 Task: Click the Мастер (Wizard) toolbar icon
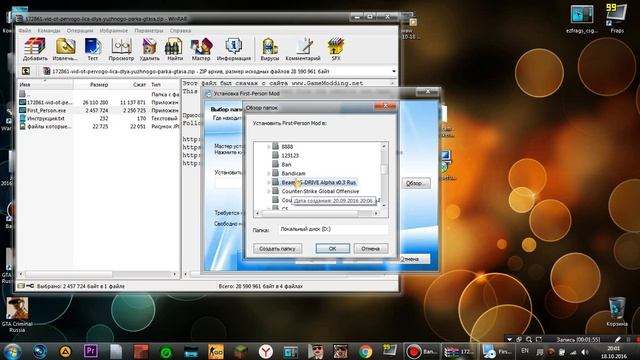pyautogui.click(x=201, y=49)
